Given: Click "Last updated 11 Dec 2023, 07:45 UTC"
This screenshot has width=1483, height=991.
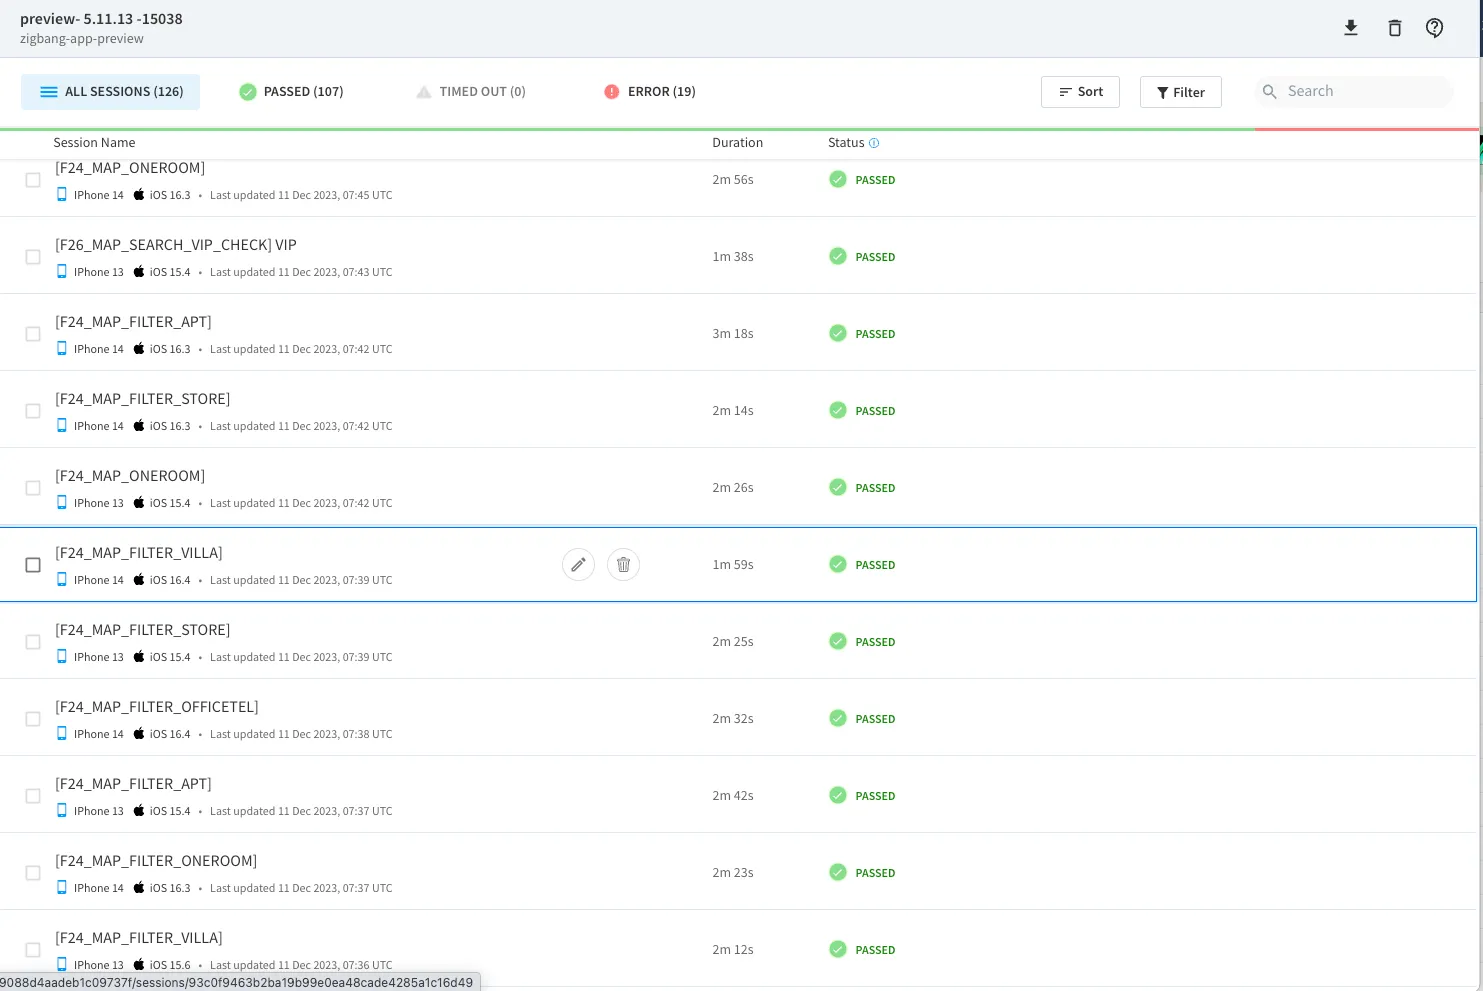Looking at the screenshot, I should pyautogui.click(x=301, y=195).
